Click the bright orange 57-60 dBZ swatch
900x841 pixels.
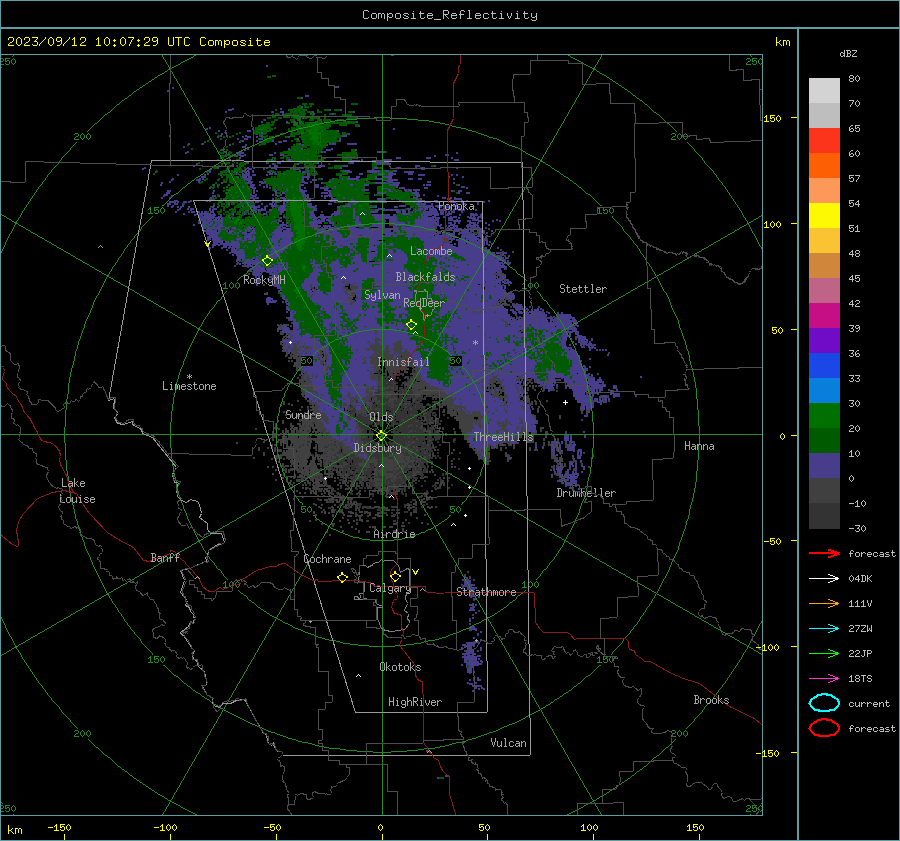(824, 166)
